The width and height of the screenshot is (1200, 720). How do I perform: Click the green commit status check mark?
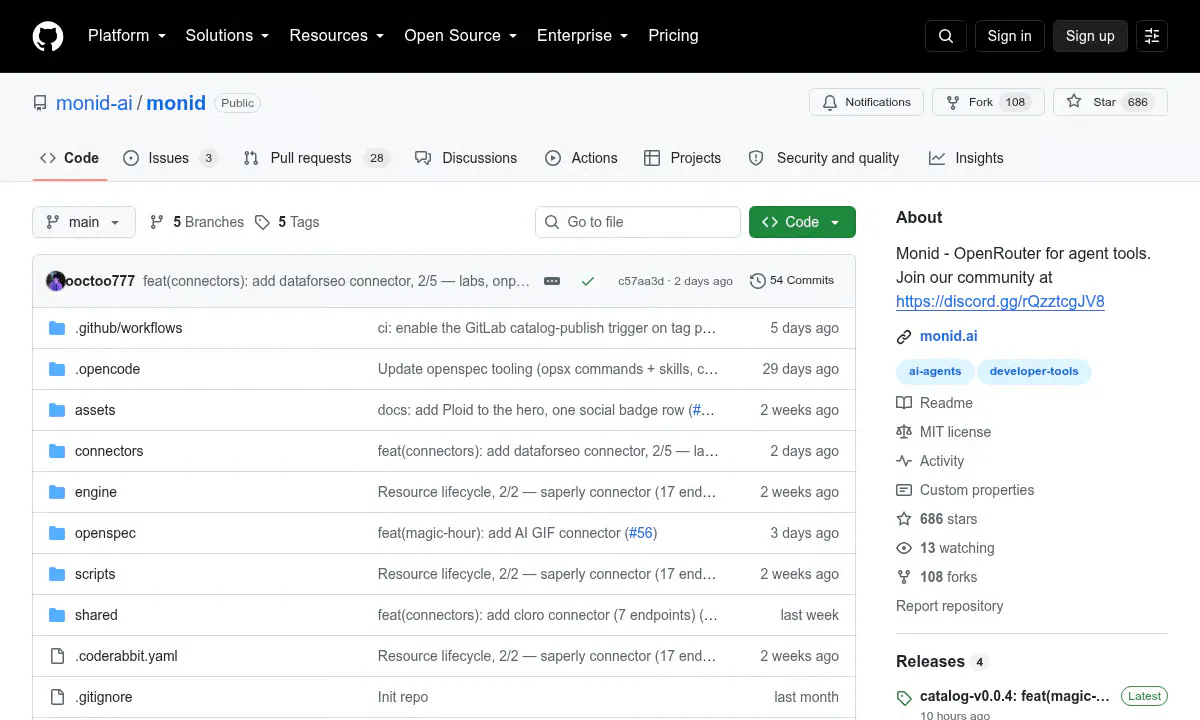588,281
